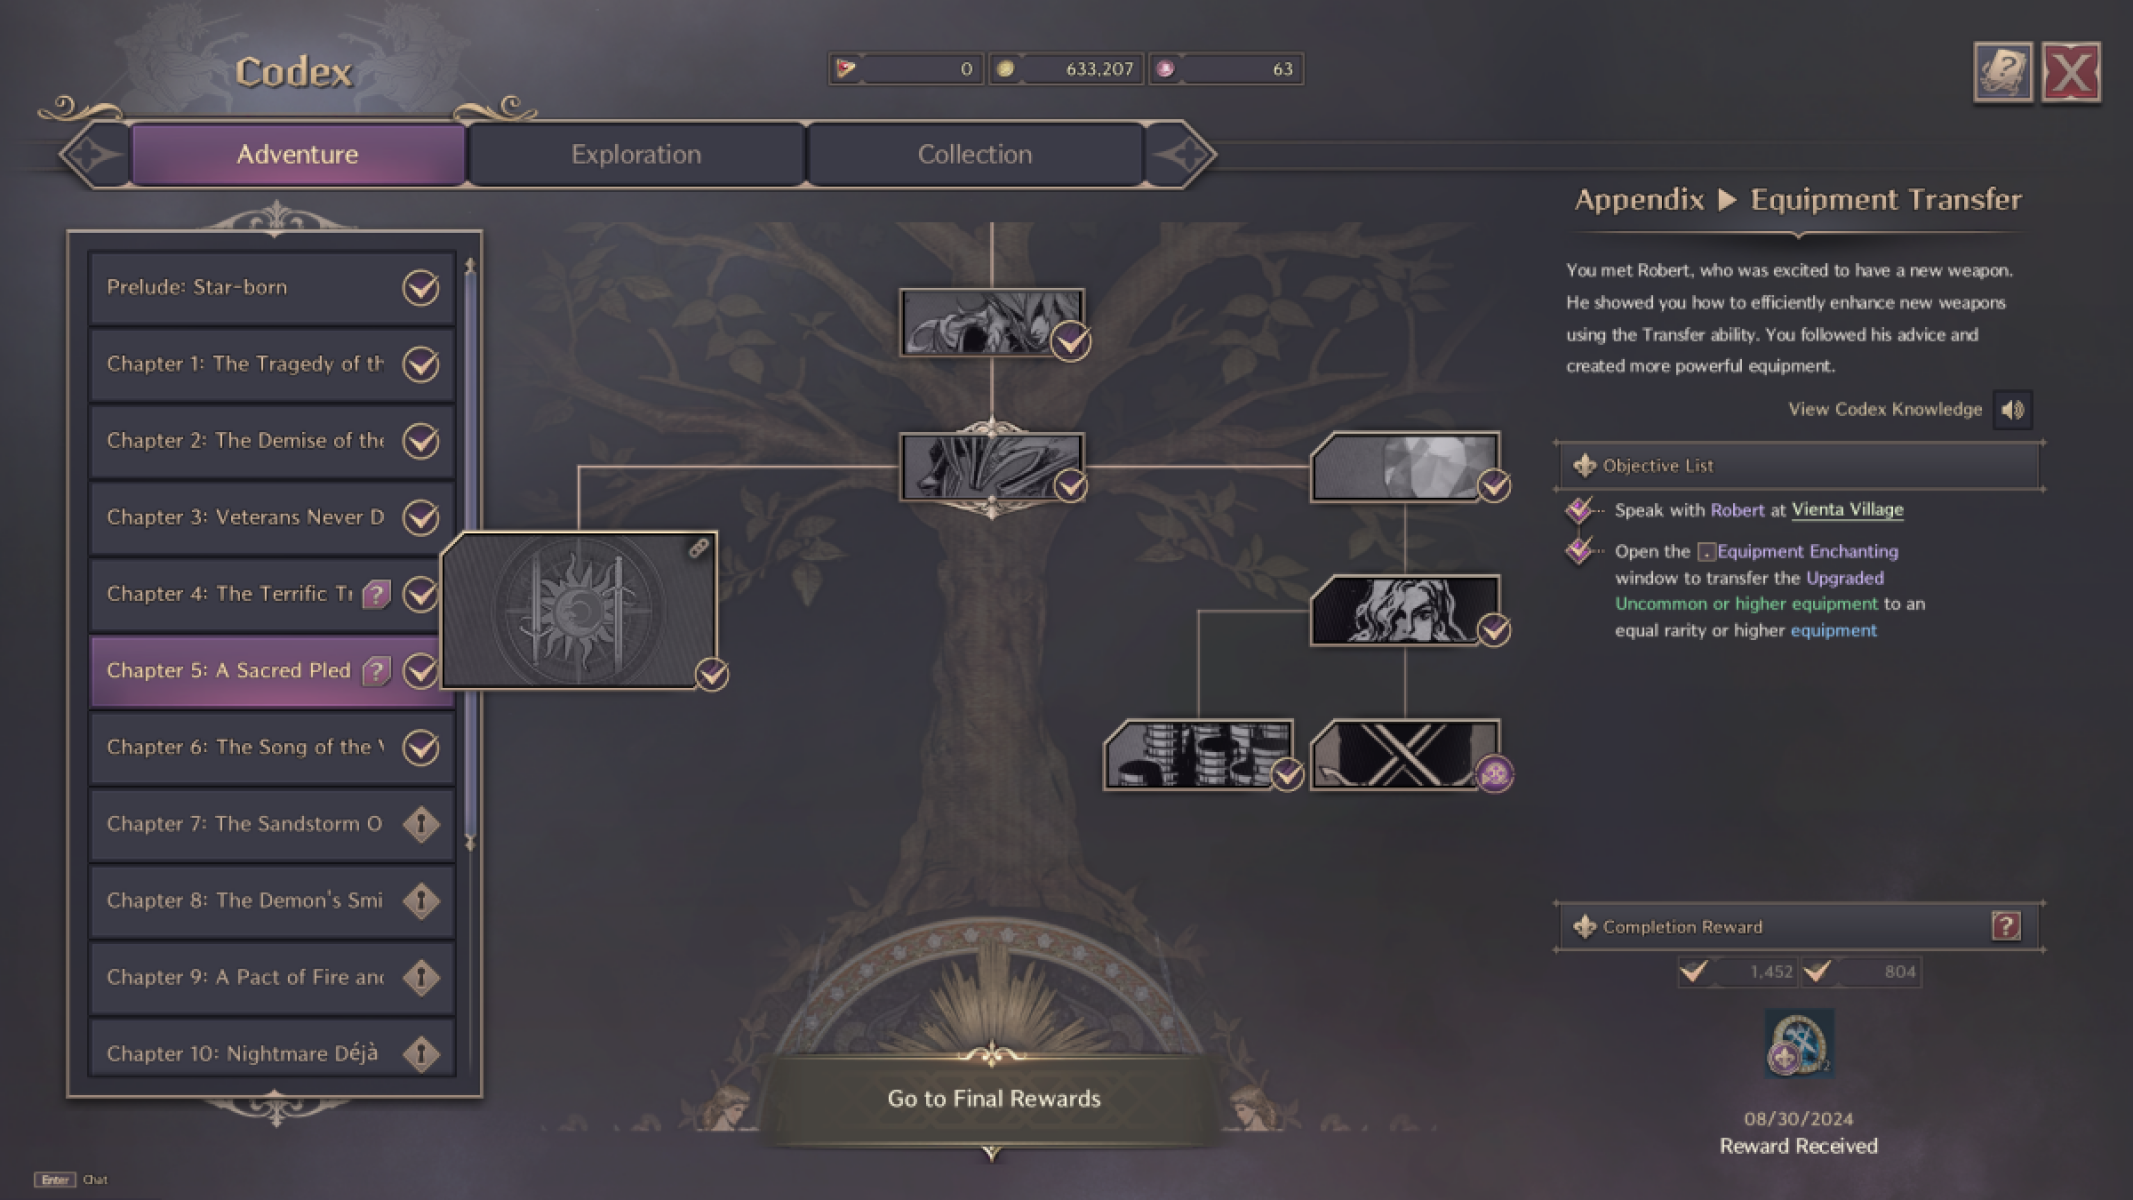
Task: Click the completion reward question mark icon
Action: pyautogui.click(x=2004, y=926)
